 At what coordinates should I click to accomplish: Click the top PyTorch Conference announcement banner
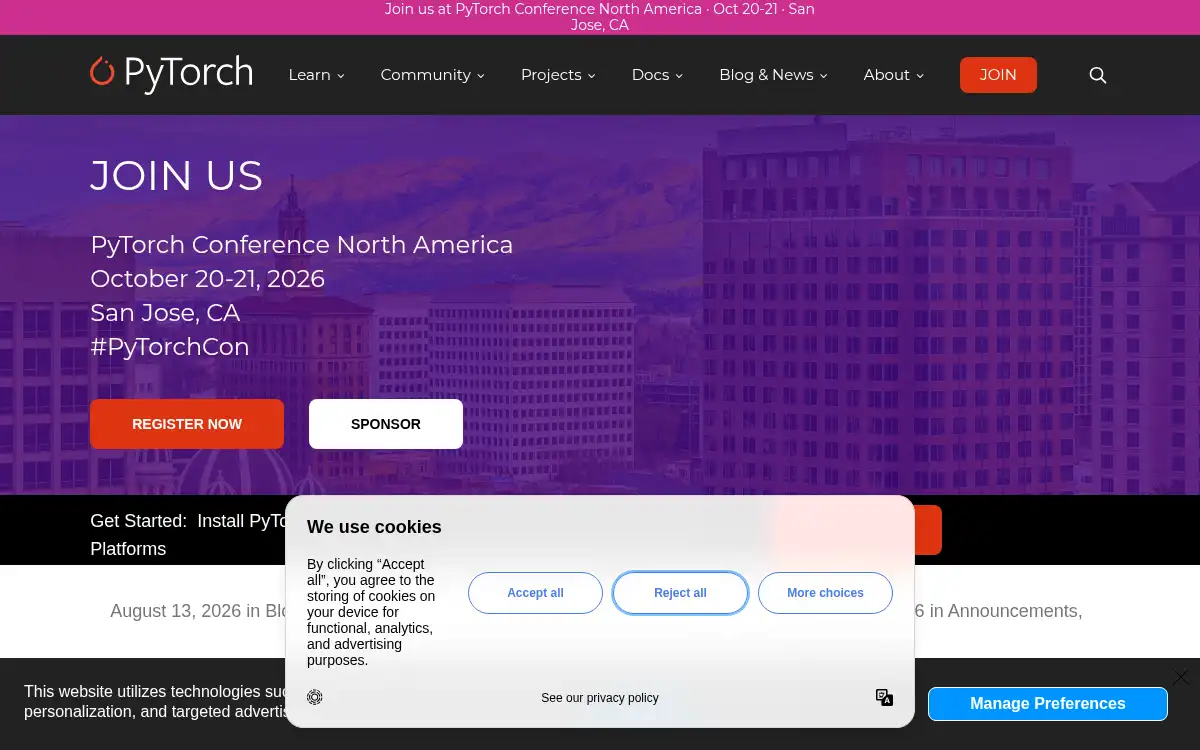600,17
